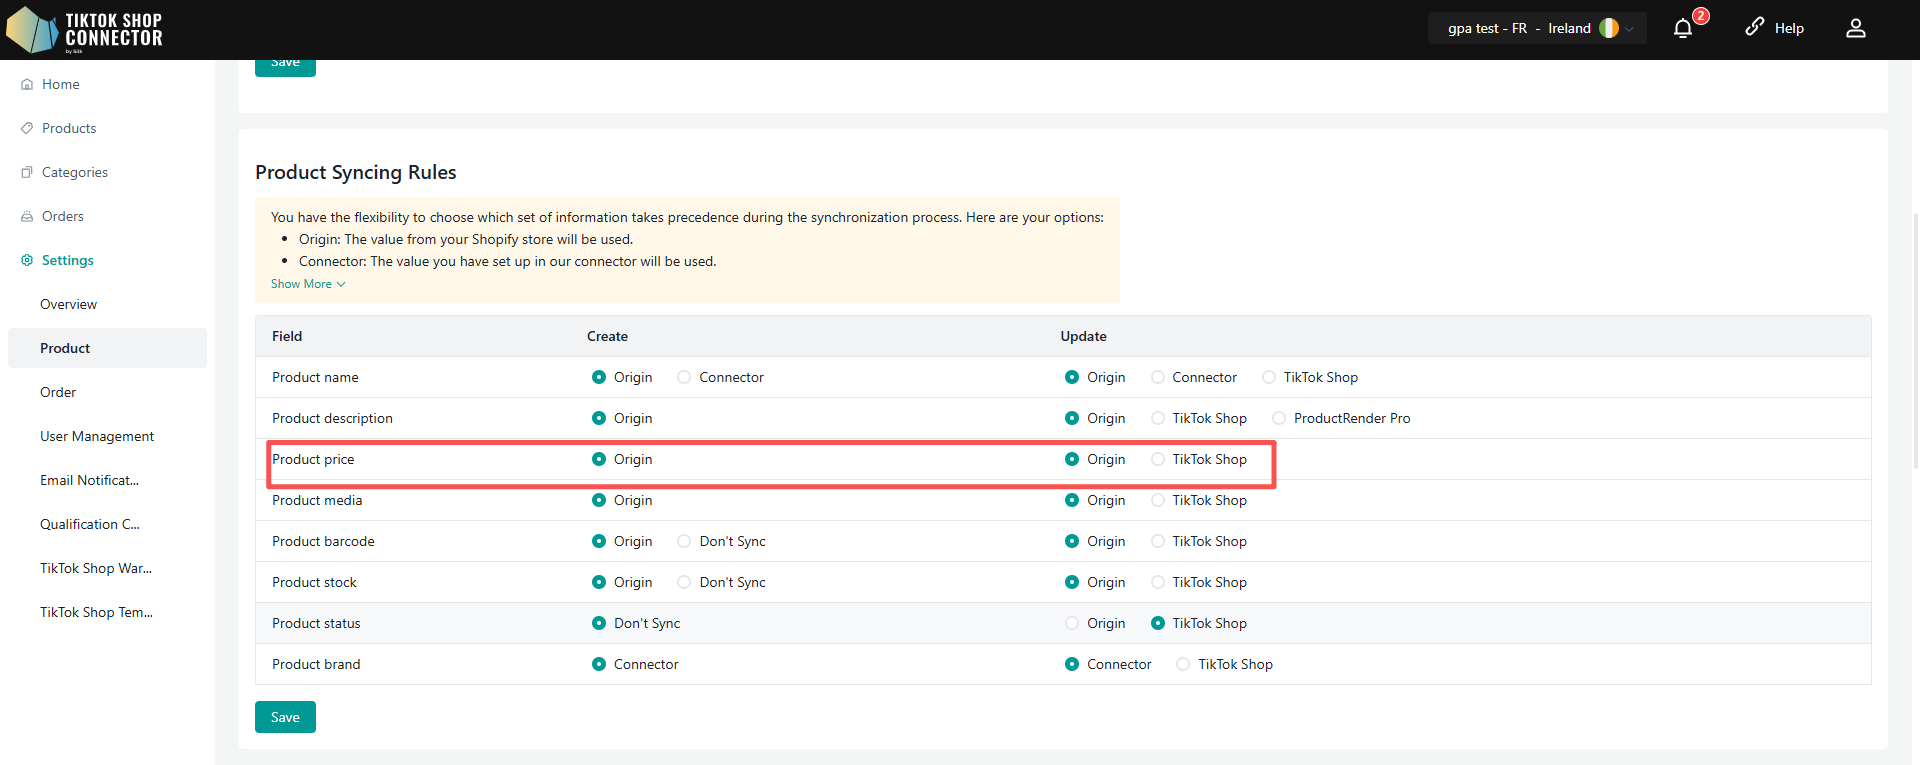The height and width of the screenshot is (765, 1920).
Task: Open Orders in sidebar
Action: coord(63,216)
